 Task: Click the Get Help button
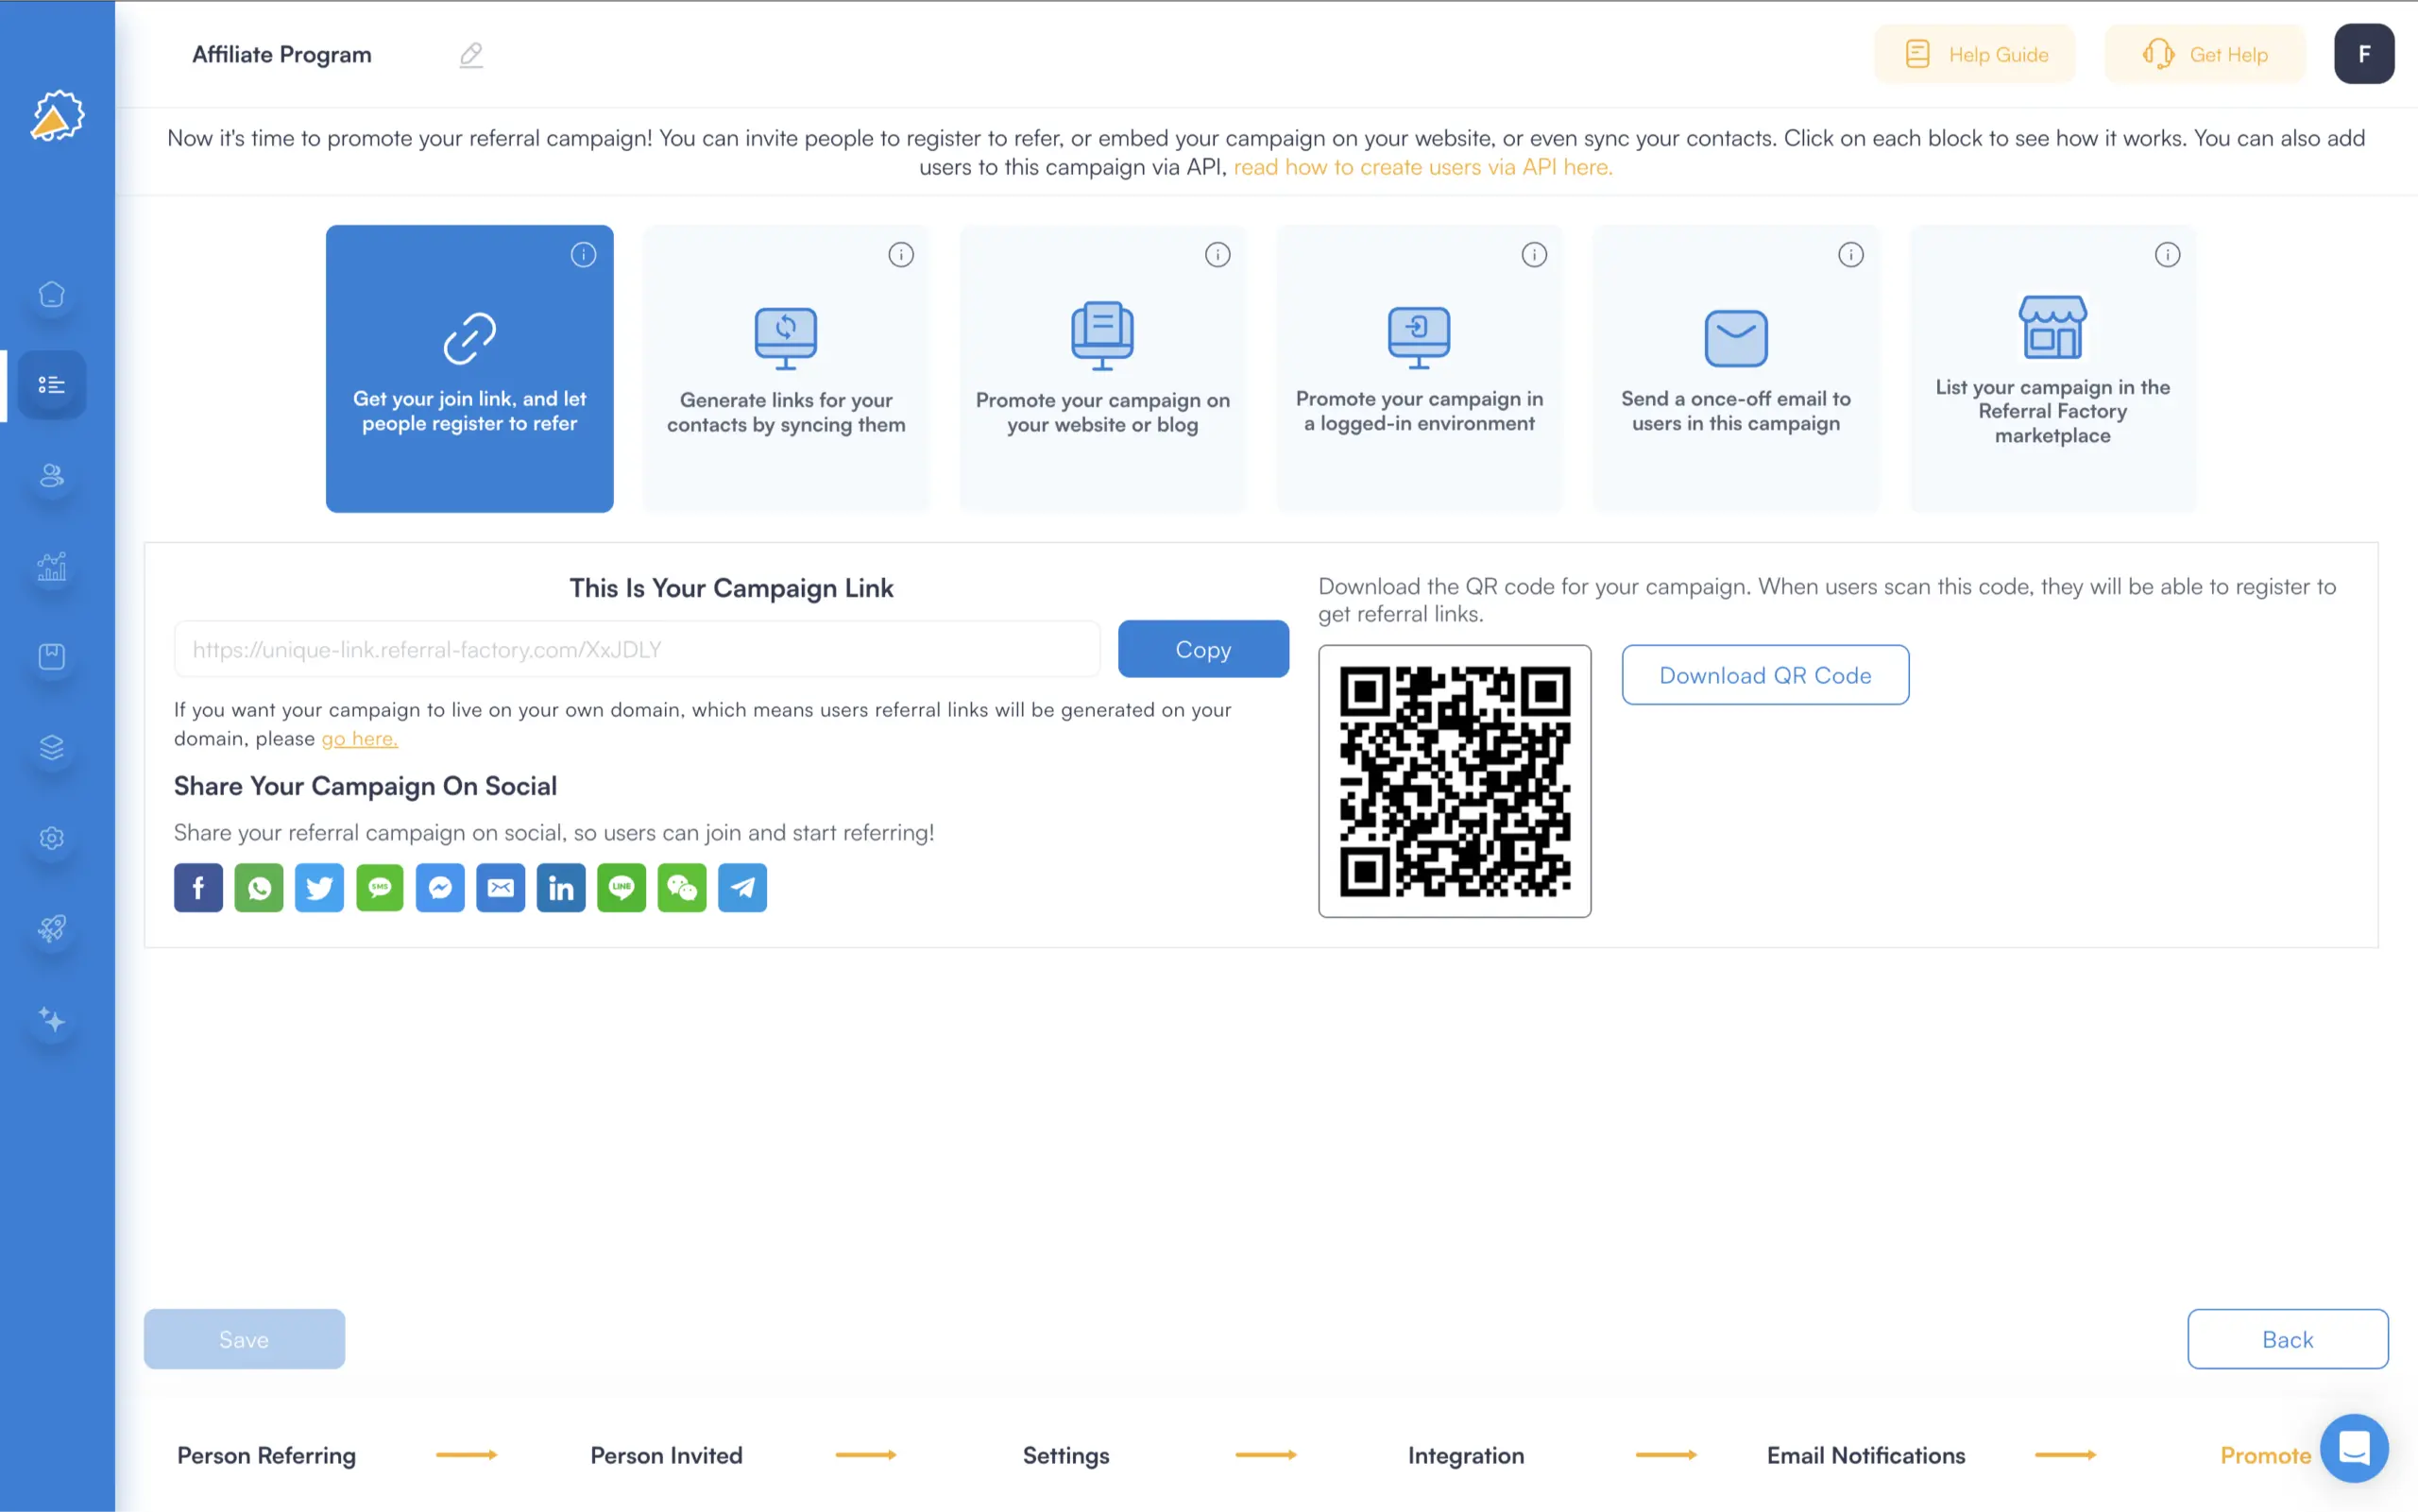click(x=2205, y=54)
